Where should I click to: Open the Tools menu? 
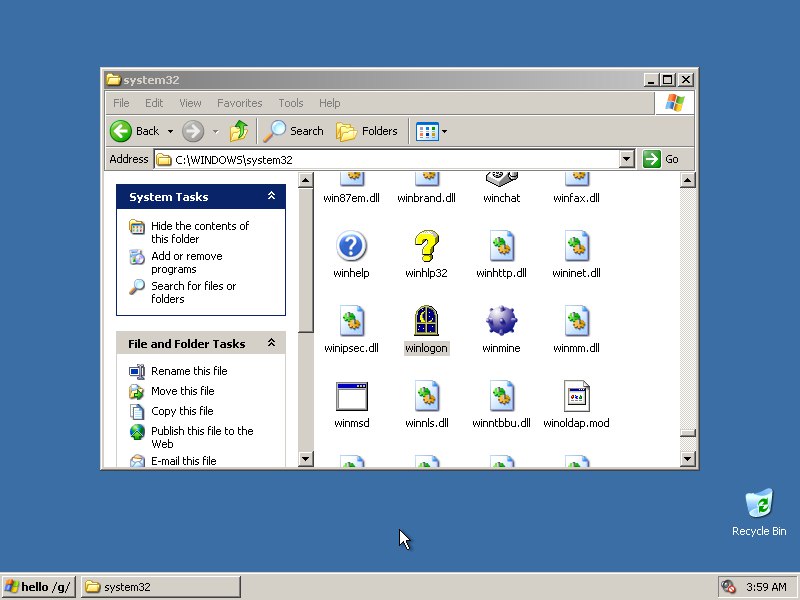(291, 103)
